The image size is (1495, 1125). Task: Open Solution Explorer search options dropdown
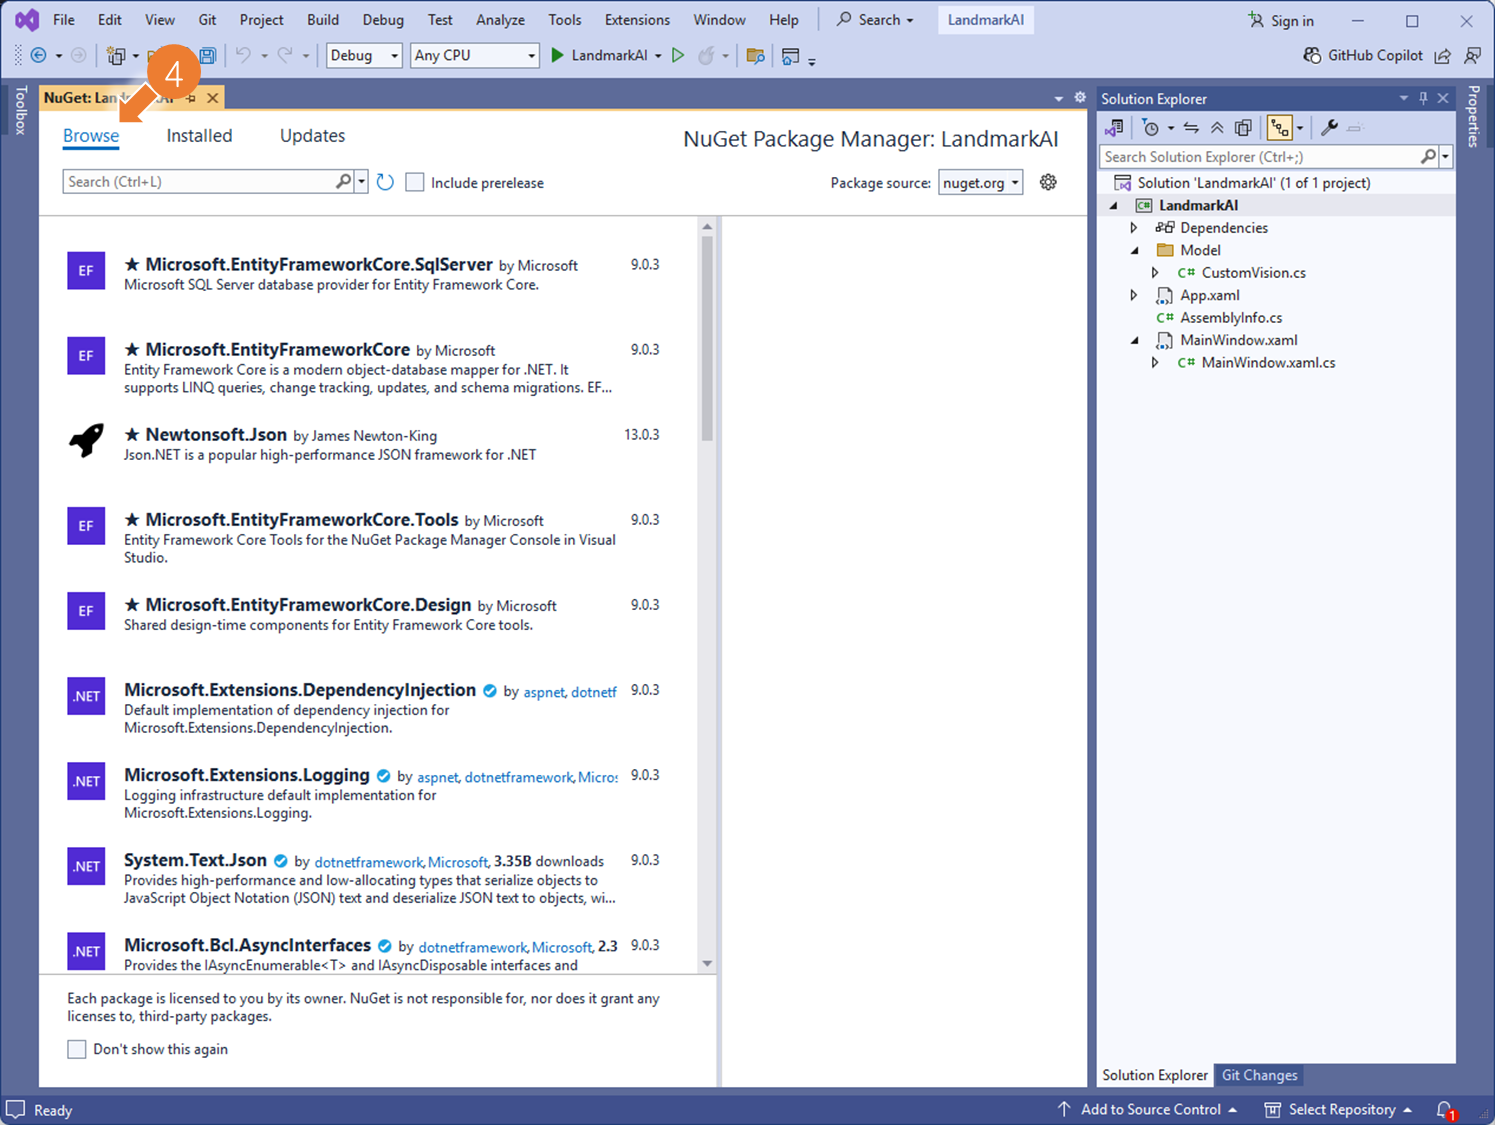coord(1445,157)
